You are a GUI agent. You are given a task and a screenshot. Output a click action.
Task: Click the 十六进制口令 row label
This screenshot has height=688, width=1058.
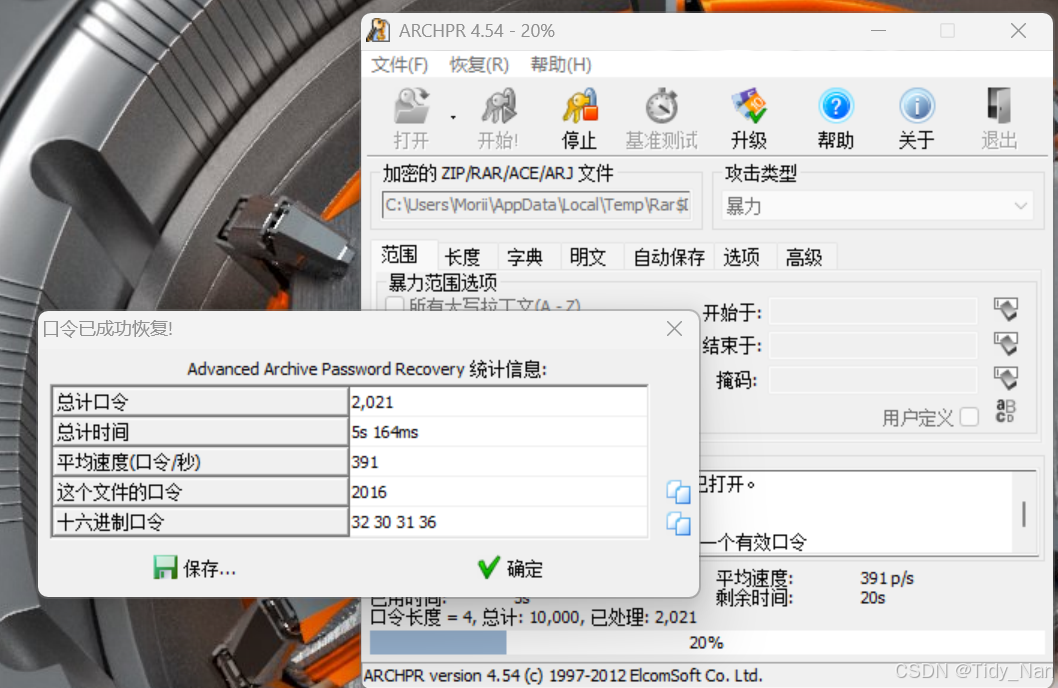[x=200, y=522]
